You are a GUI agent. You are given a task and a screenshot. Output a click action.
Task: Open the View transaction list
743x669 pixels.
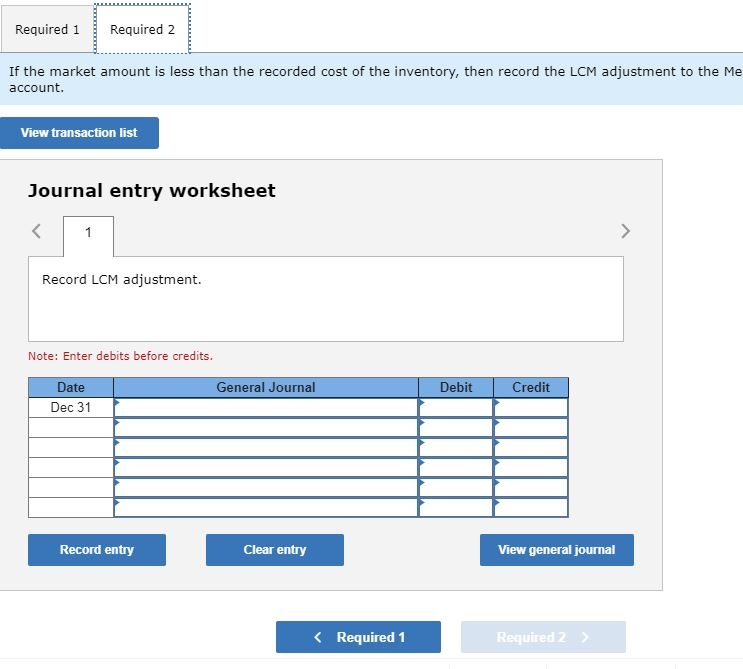pos(79,133)
